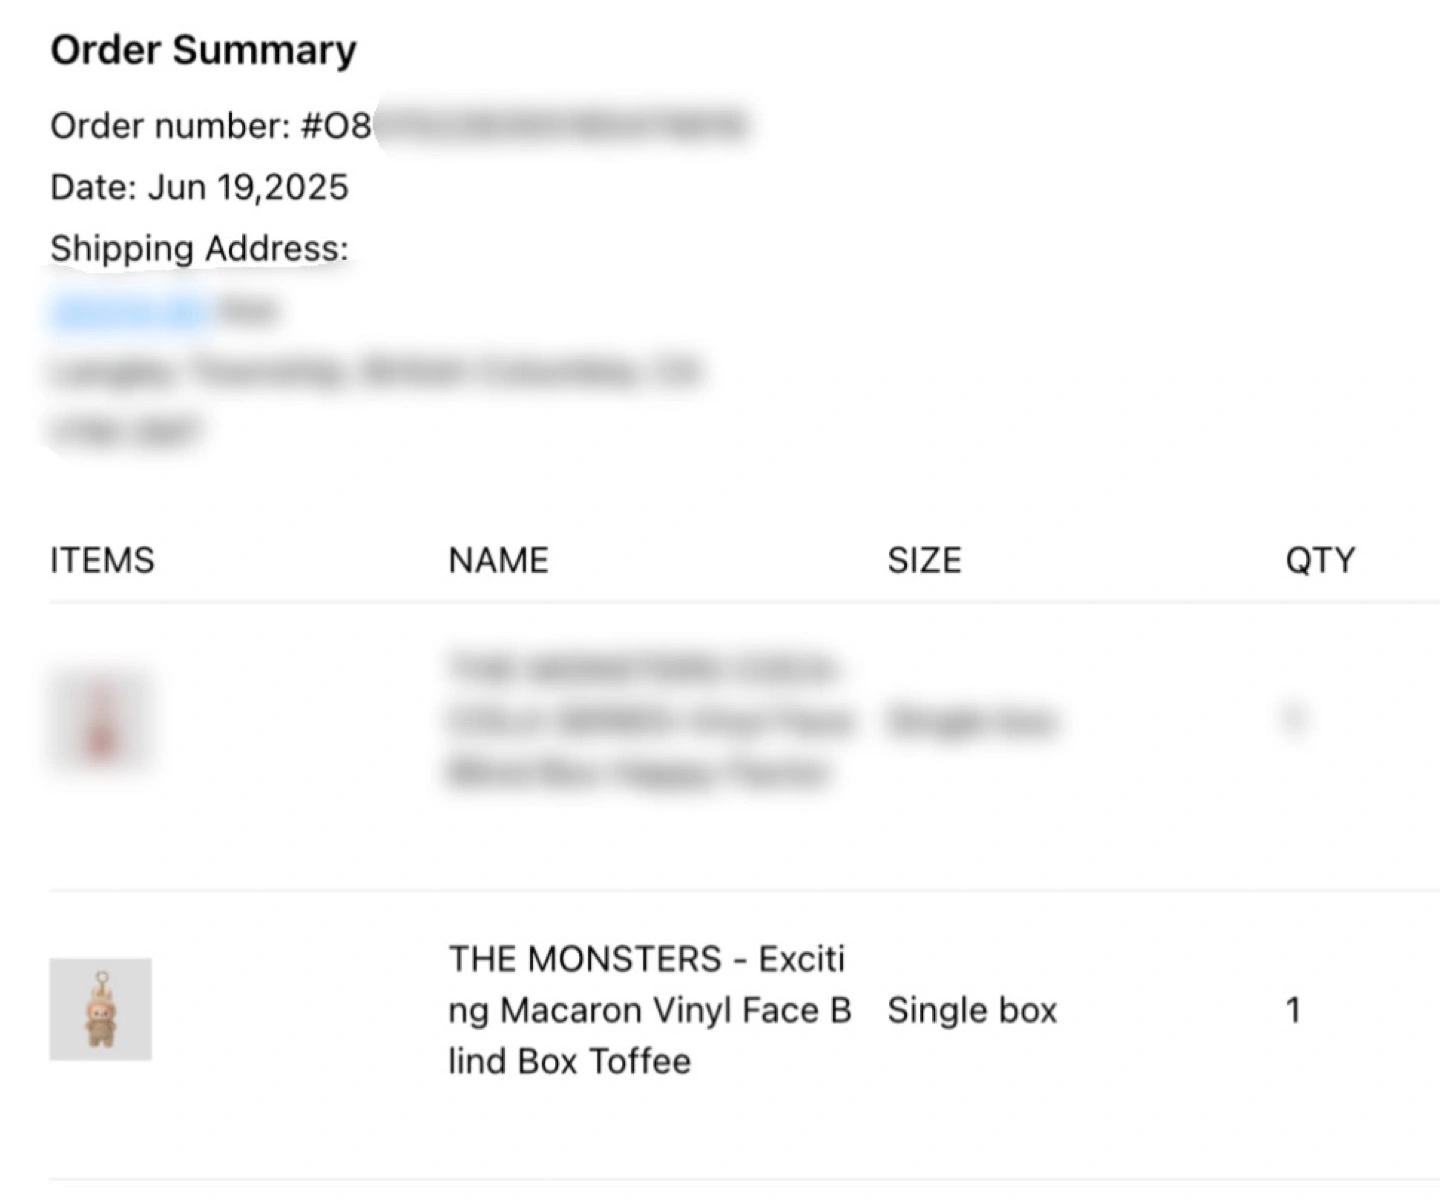This screenshot has width=1440, height=1202.
Task: Click quantity 1 of the Toffee item
Action: click(x=1293, y=1010)
